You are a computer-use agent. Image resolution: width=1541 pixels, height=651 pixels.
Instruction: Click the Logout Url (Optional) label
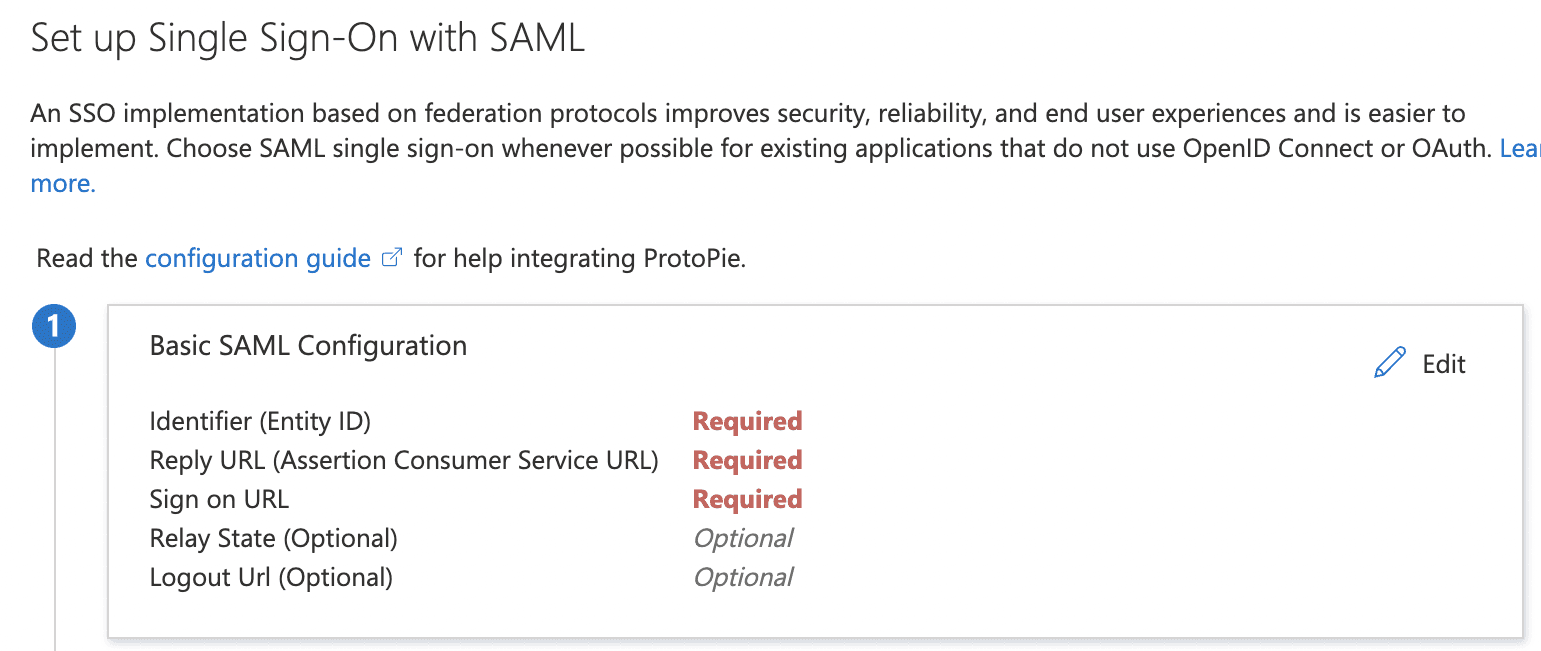point(269,576)
